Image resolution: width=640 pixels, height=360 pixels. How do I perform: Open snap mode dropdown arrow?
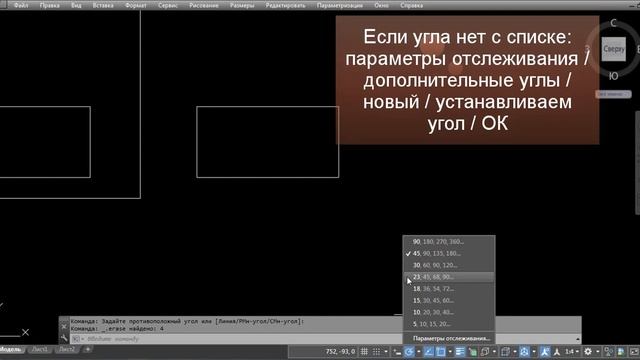386,351
